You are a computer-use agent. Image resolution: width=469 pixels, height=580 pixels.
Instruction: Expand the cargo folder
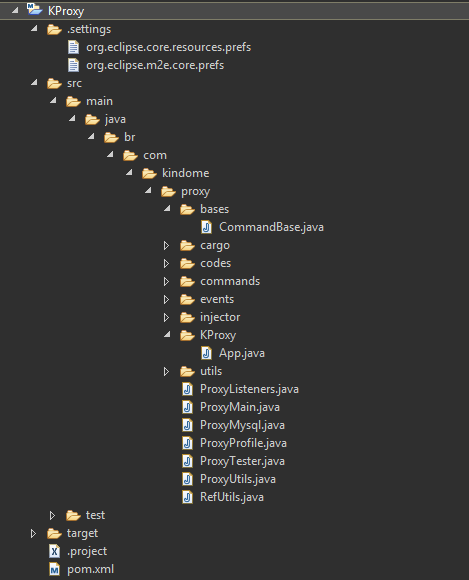[166, 245]
